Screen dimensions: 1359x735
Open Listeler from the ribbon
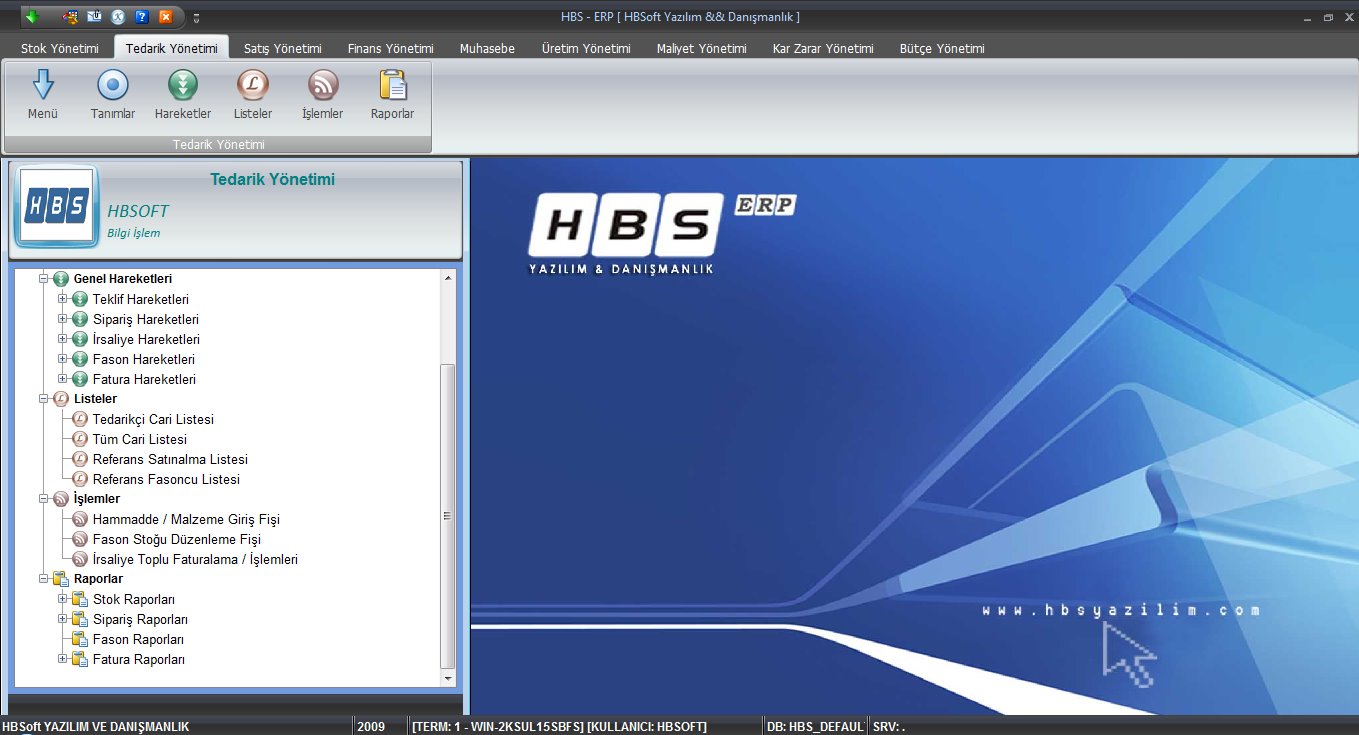tap(253, 95)
